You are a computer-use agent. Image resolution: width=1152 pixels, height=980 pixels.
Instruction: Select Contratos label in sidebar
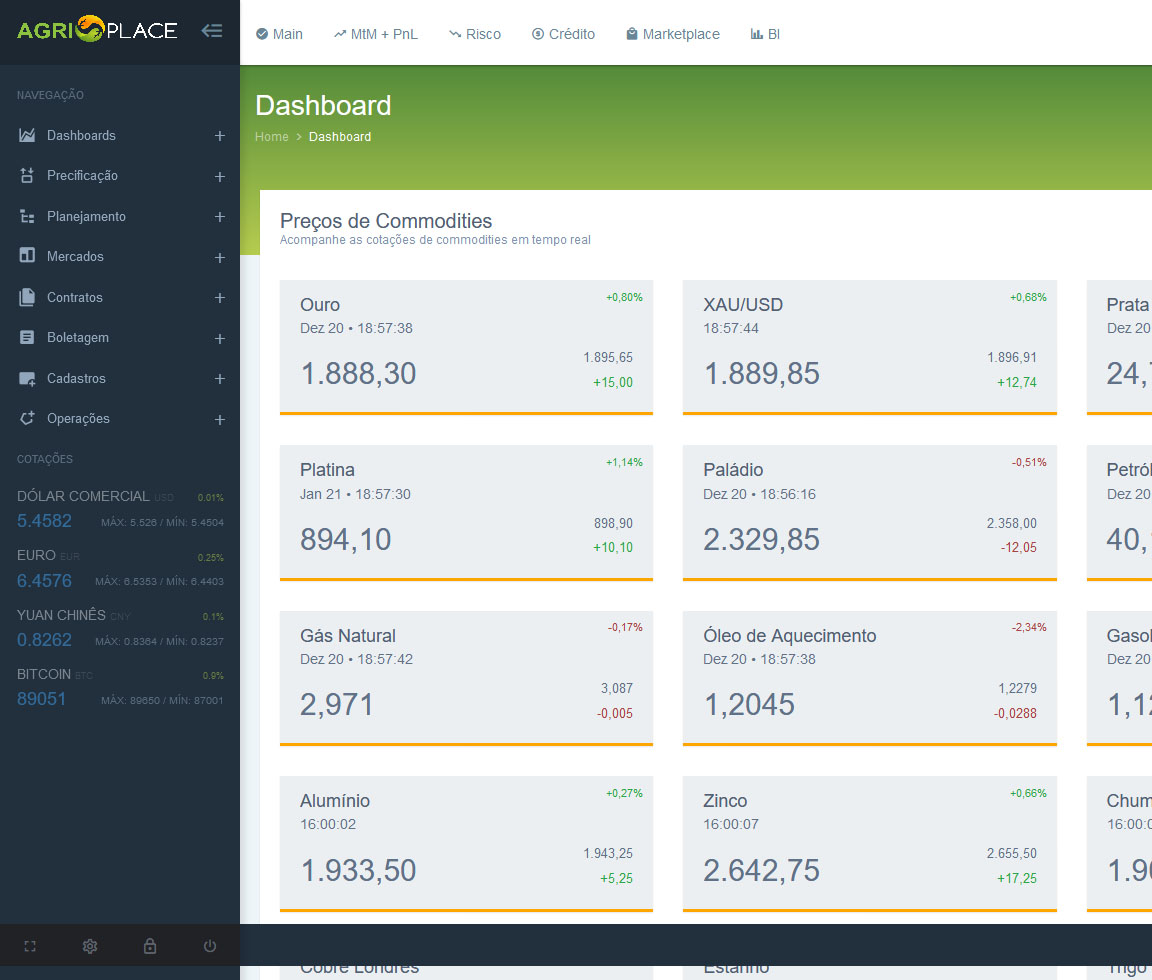pyautogui.click(x=75, y=298)
